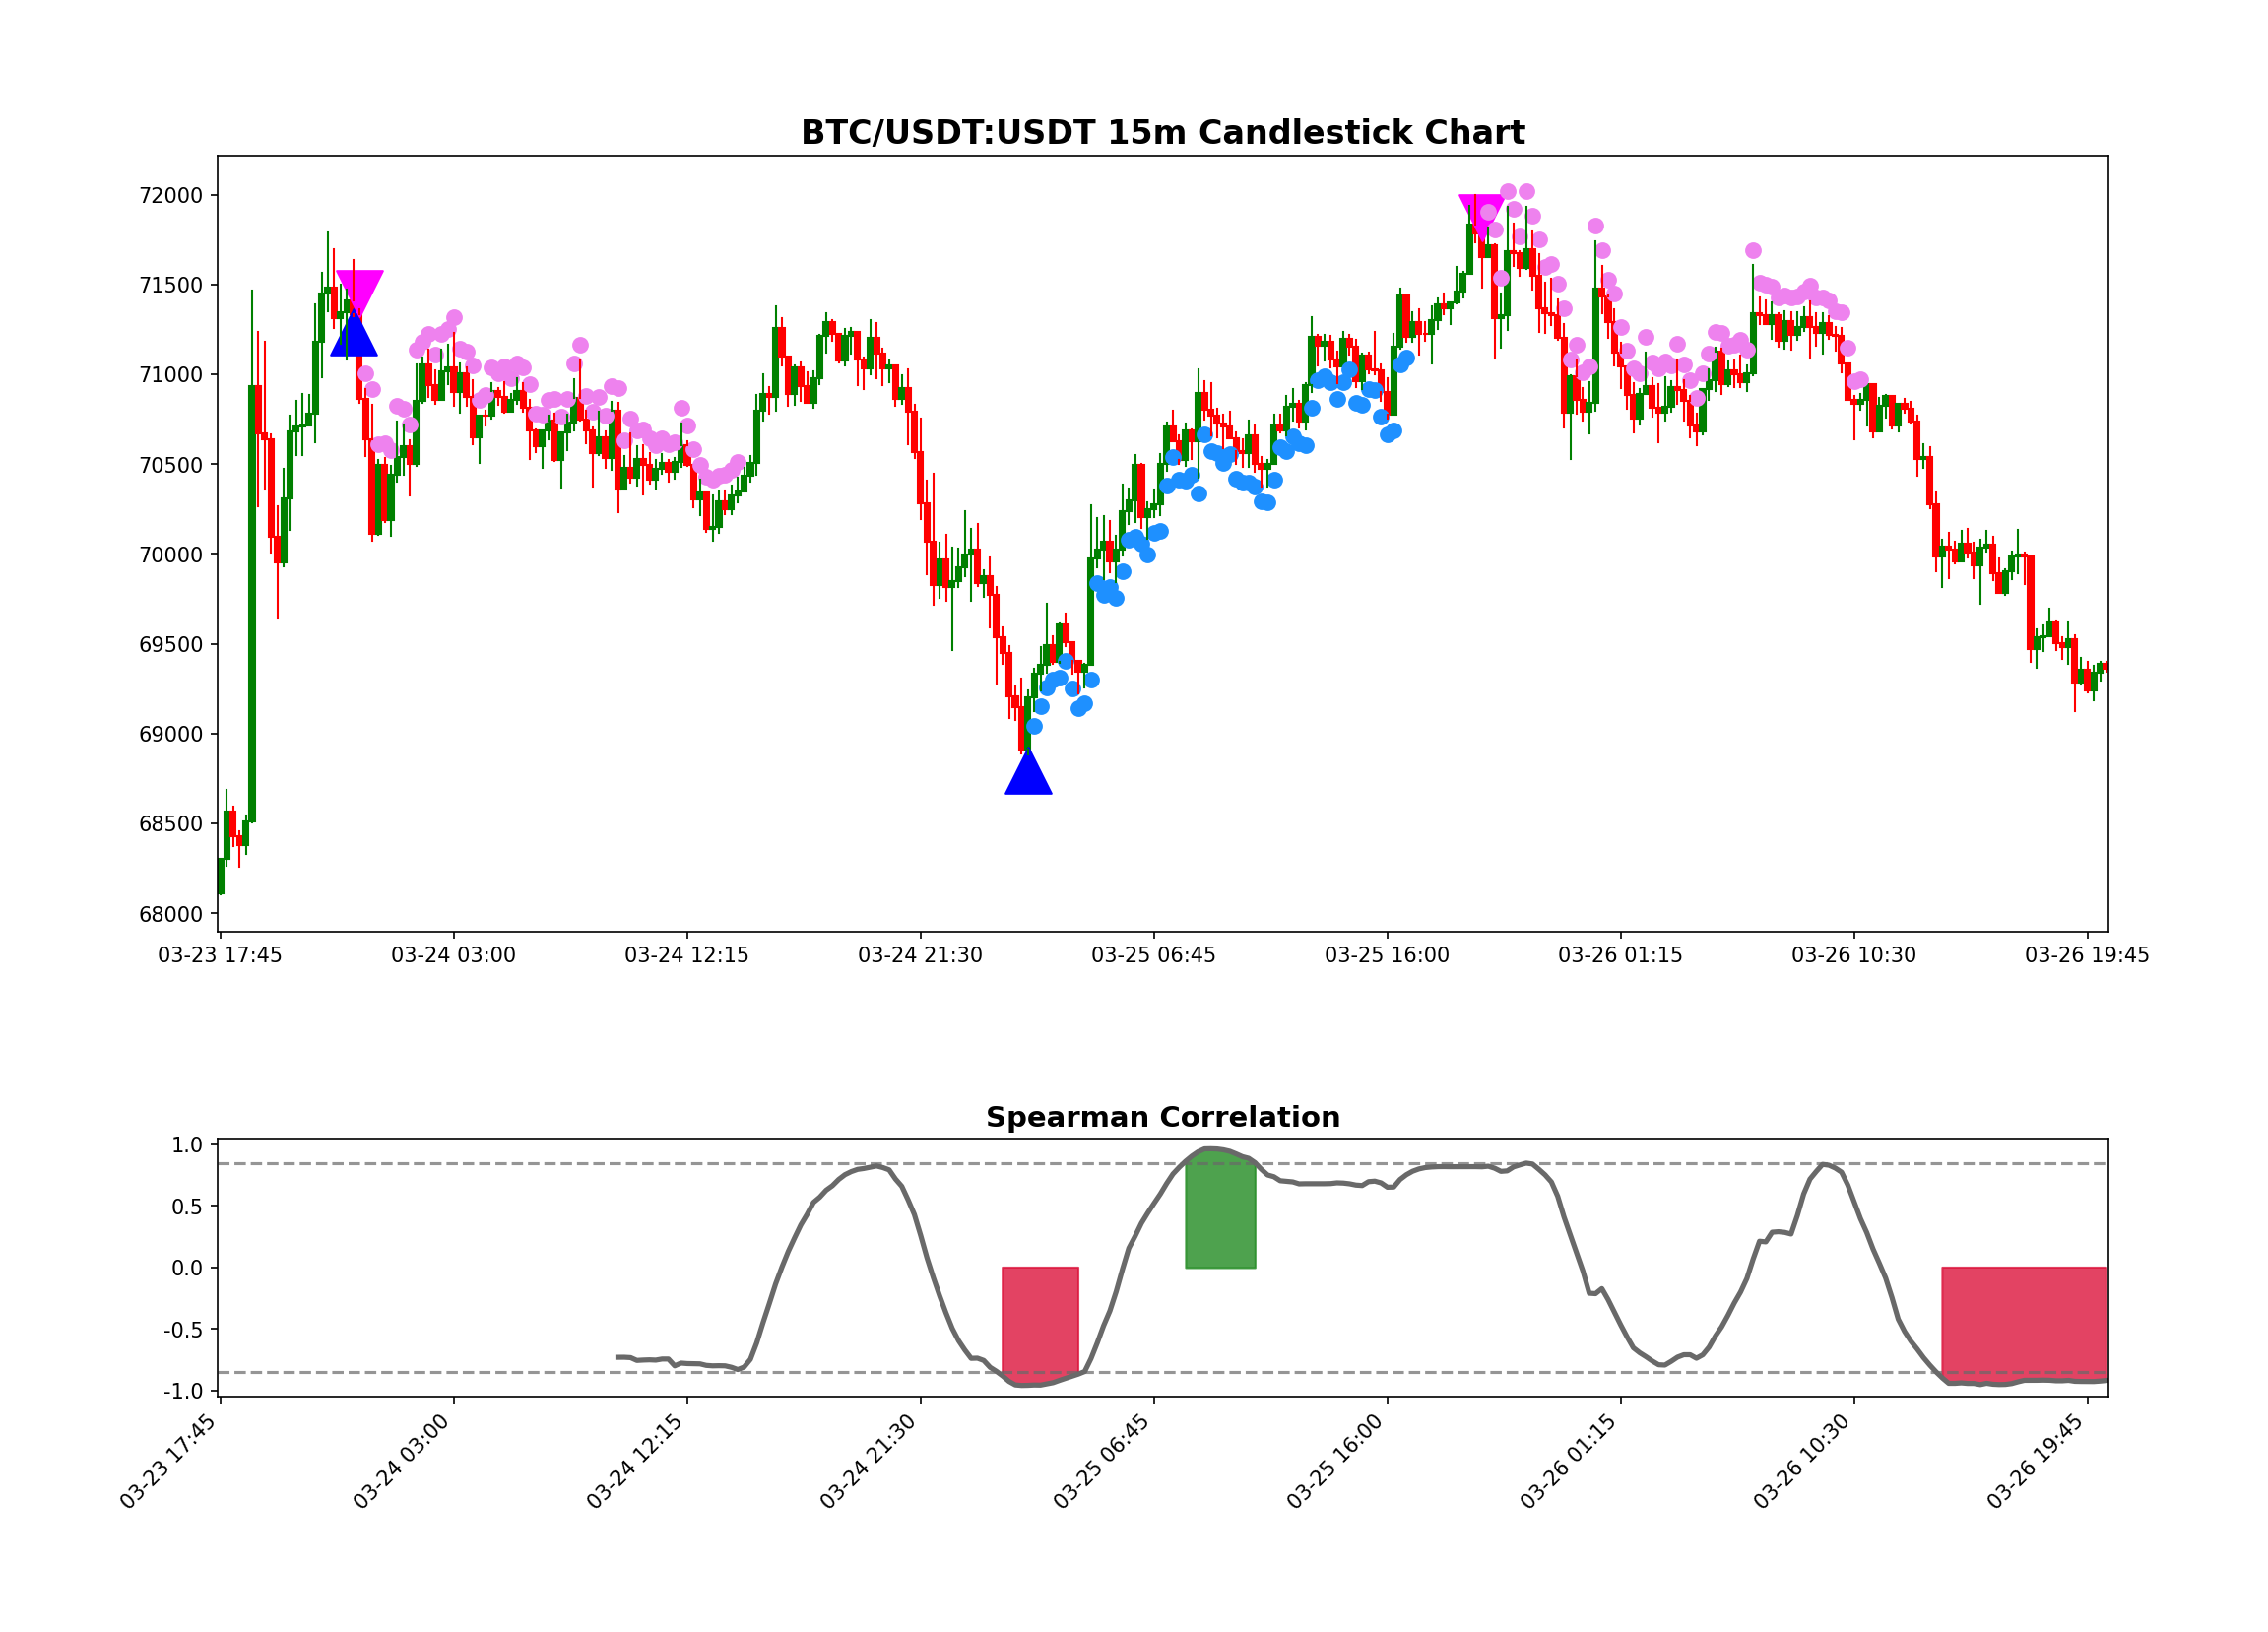Click the blue up-triangle beside 71500 peak
The image size is (2268, 1632).
[354, 338]
